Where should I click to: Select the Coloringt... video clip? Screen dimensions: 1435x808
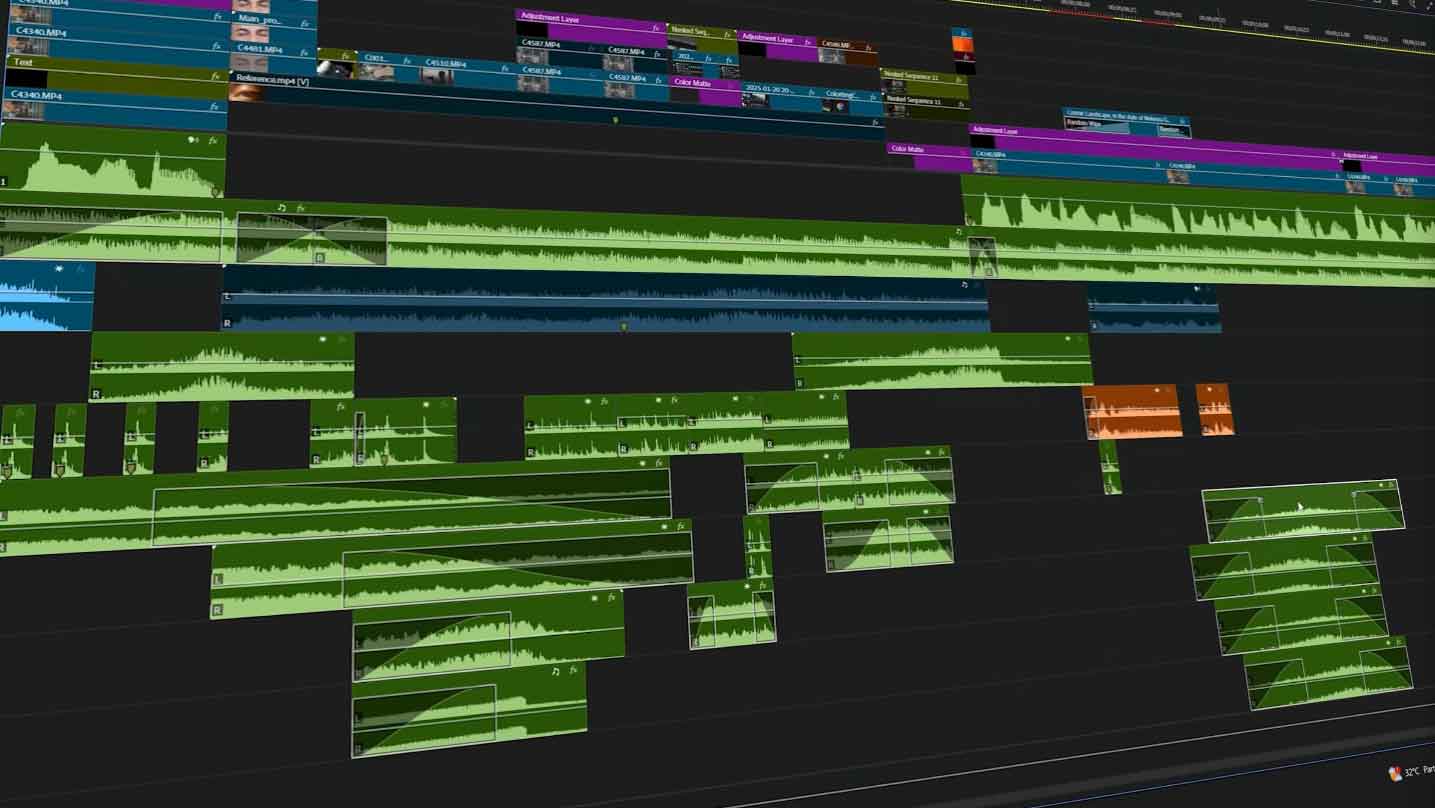(x=852, y=100)
